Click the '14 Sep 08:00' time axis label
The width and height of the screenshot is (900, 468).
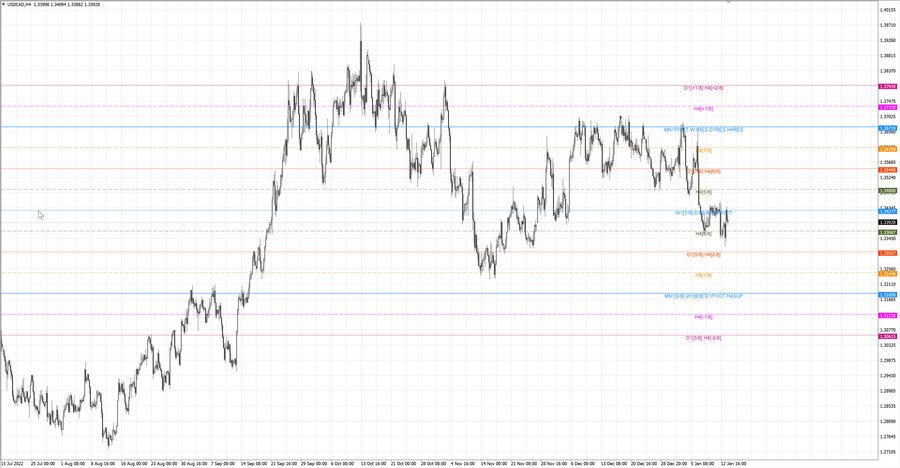click(254, 463)
